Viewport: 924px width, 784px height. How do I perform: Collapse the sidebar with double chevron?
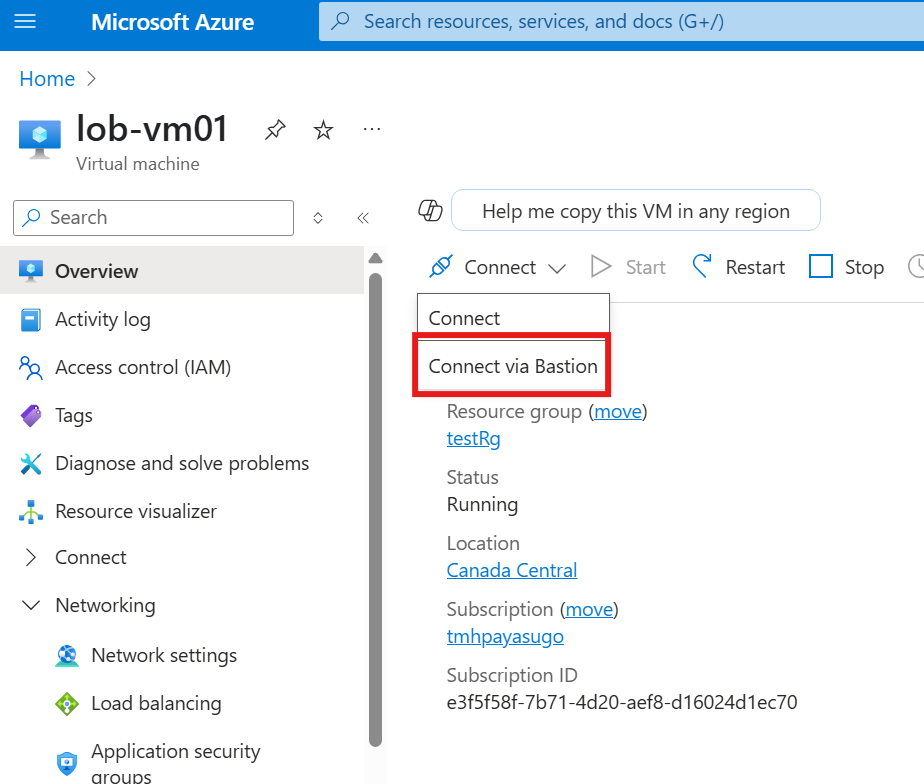(363, 218)
